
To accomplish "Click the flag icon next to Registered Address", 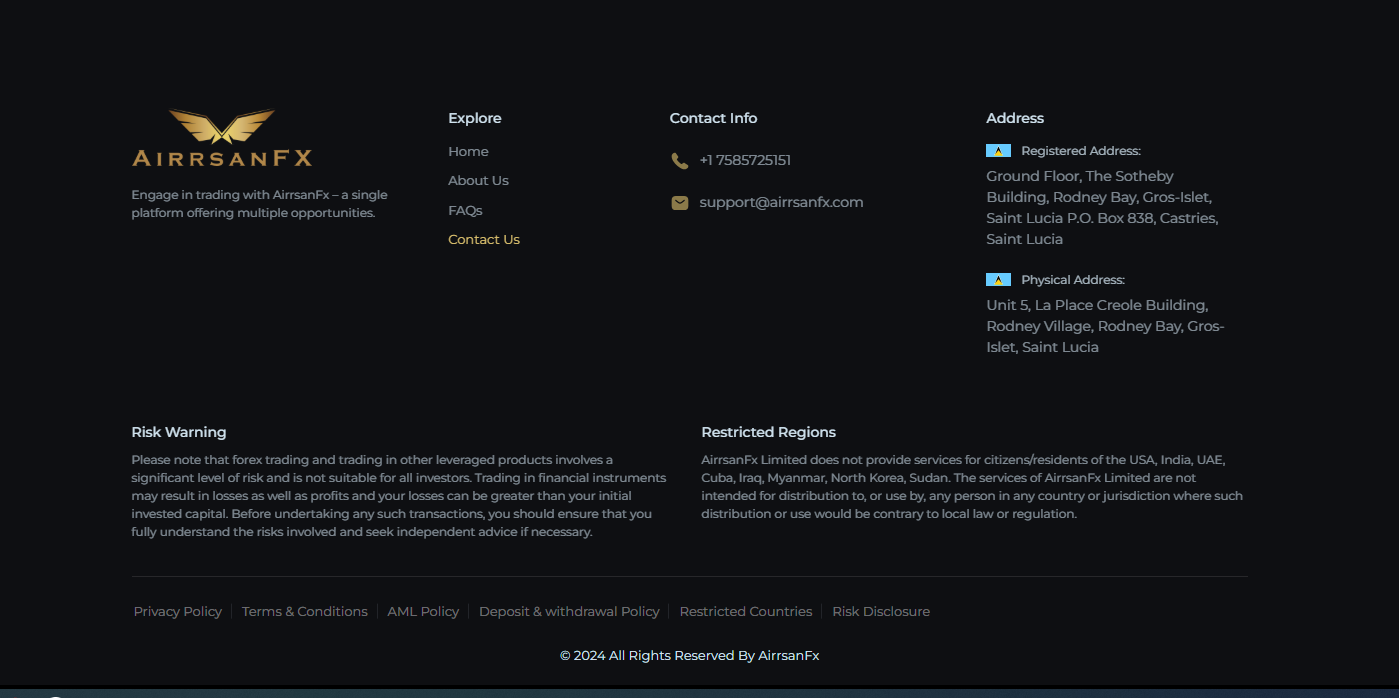I will 998,151.
